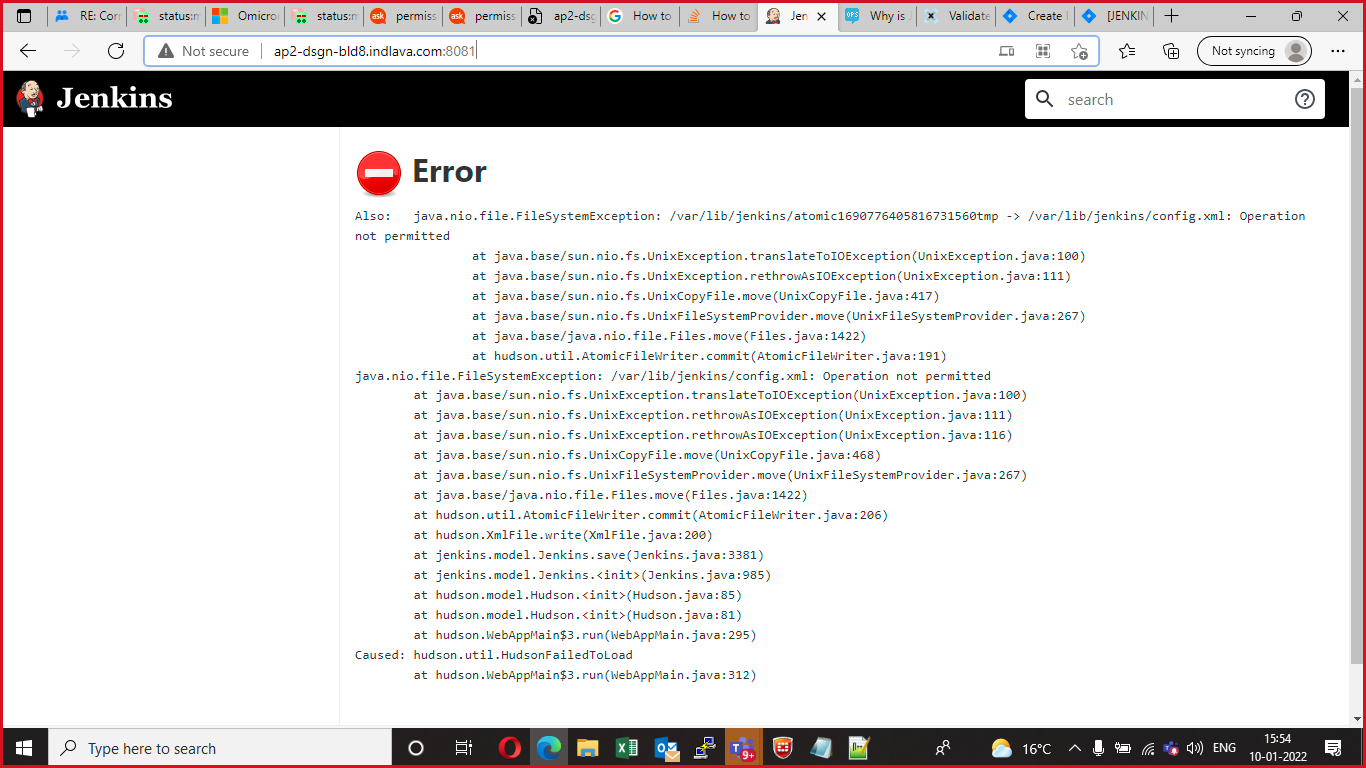Switch to the [JENKIN tab
This screenshot has height=768, width=1366.
[1115, 16]
